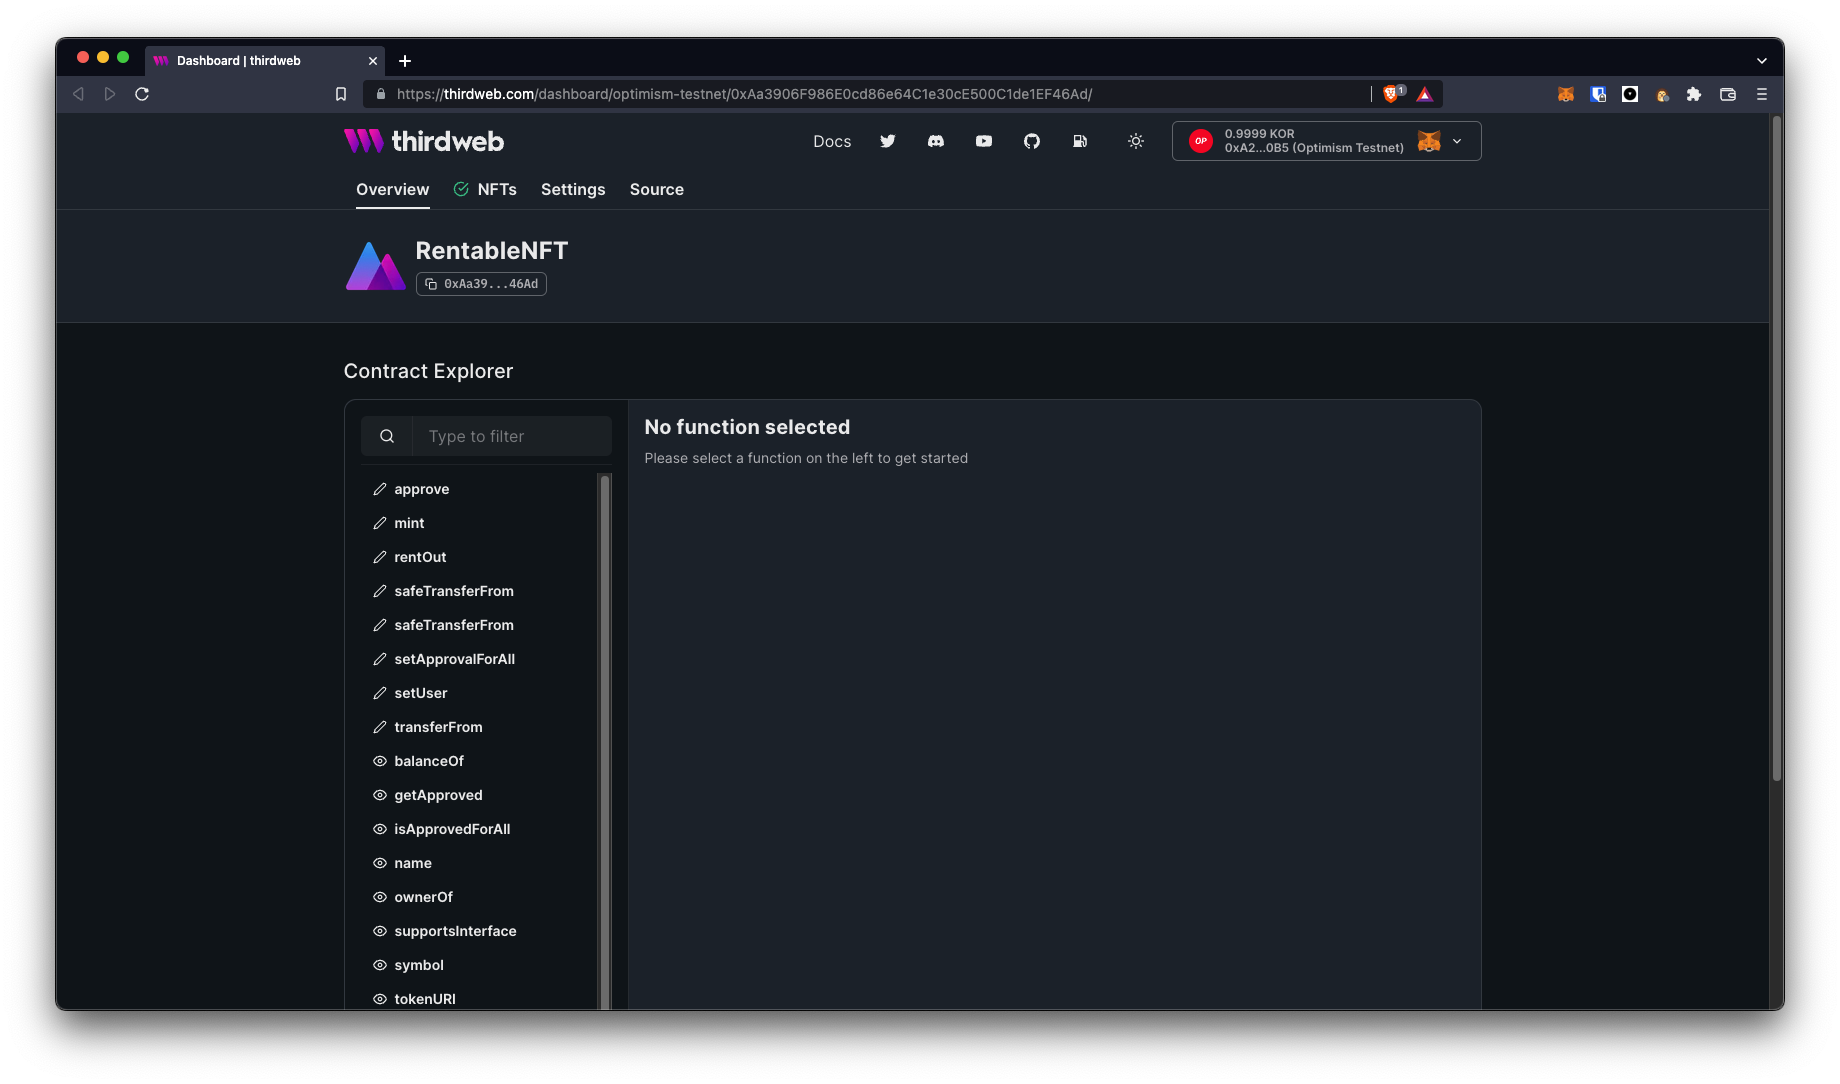Click the Brave Shields icon in address bar

[1391, 94]
